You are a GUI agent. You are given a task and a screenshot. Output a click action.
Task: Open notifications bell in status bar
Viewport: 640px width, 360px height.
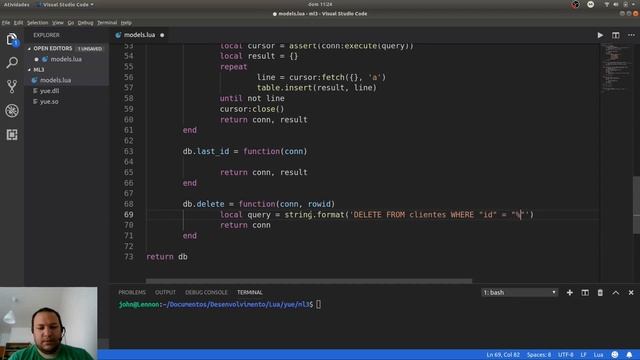click(x=629, y=355)
